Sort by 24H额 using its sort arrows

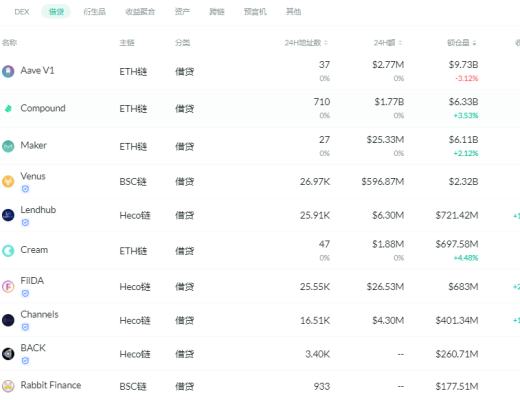point(400,43)
